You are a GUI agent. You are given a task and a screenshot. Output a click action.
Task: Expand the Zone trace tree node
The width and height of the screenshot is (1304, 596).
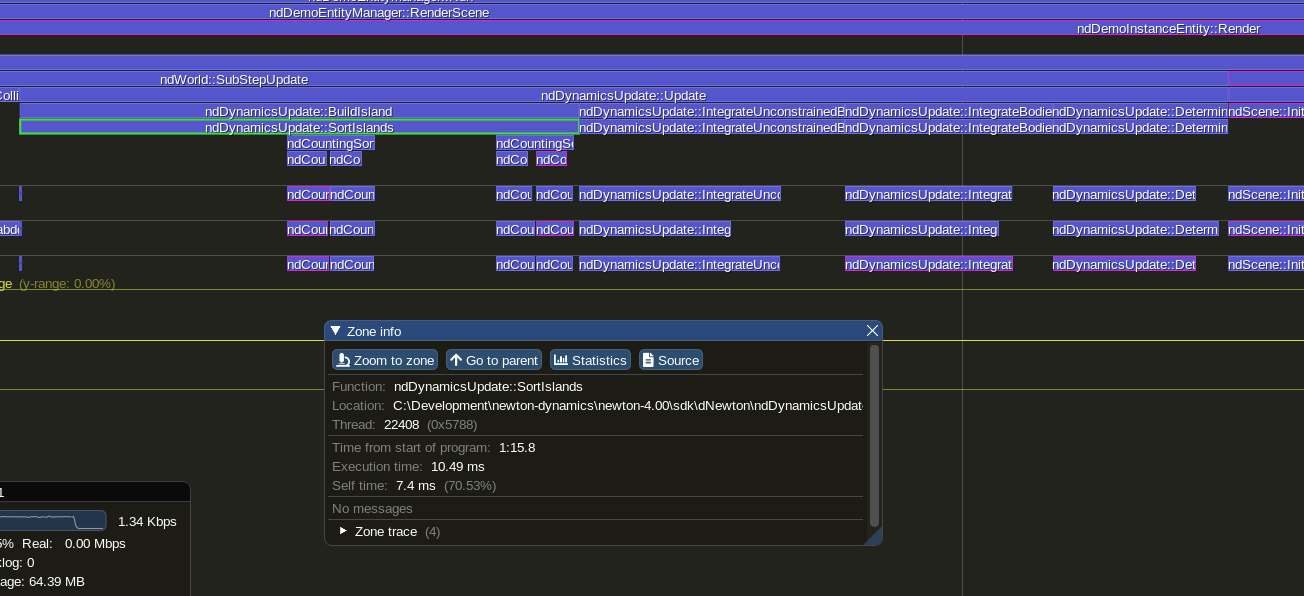click(x=344, y=531)
